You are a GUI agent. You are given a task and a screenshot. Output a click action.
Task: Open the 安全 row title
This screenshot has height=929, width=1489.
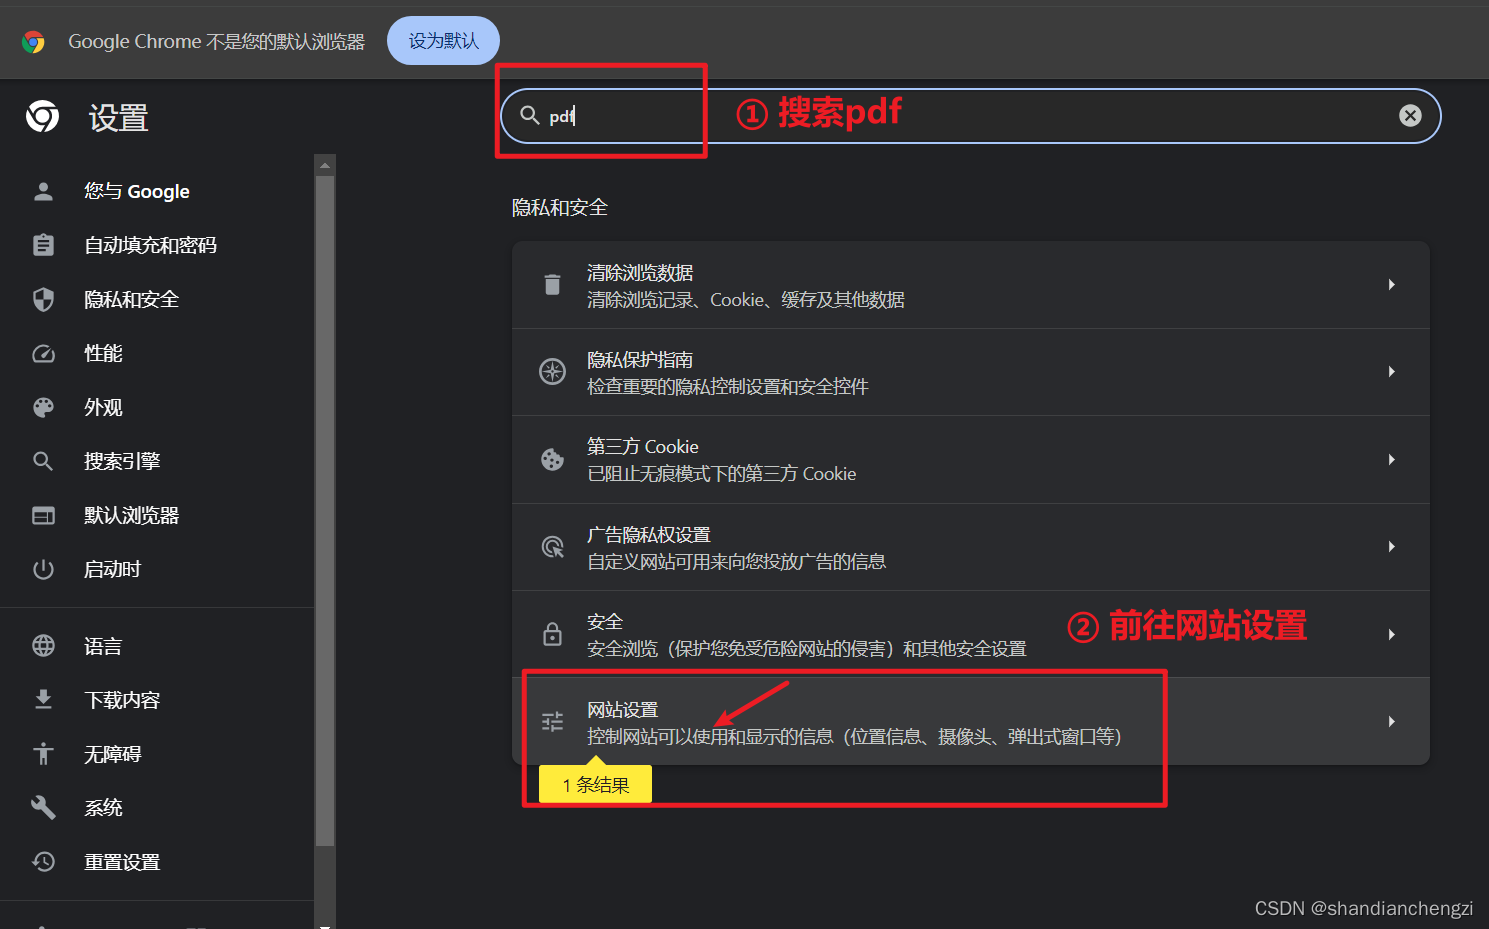(x=605, y=622)
